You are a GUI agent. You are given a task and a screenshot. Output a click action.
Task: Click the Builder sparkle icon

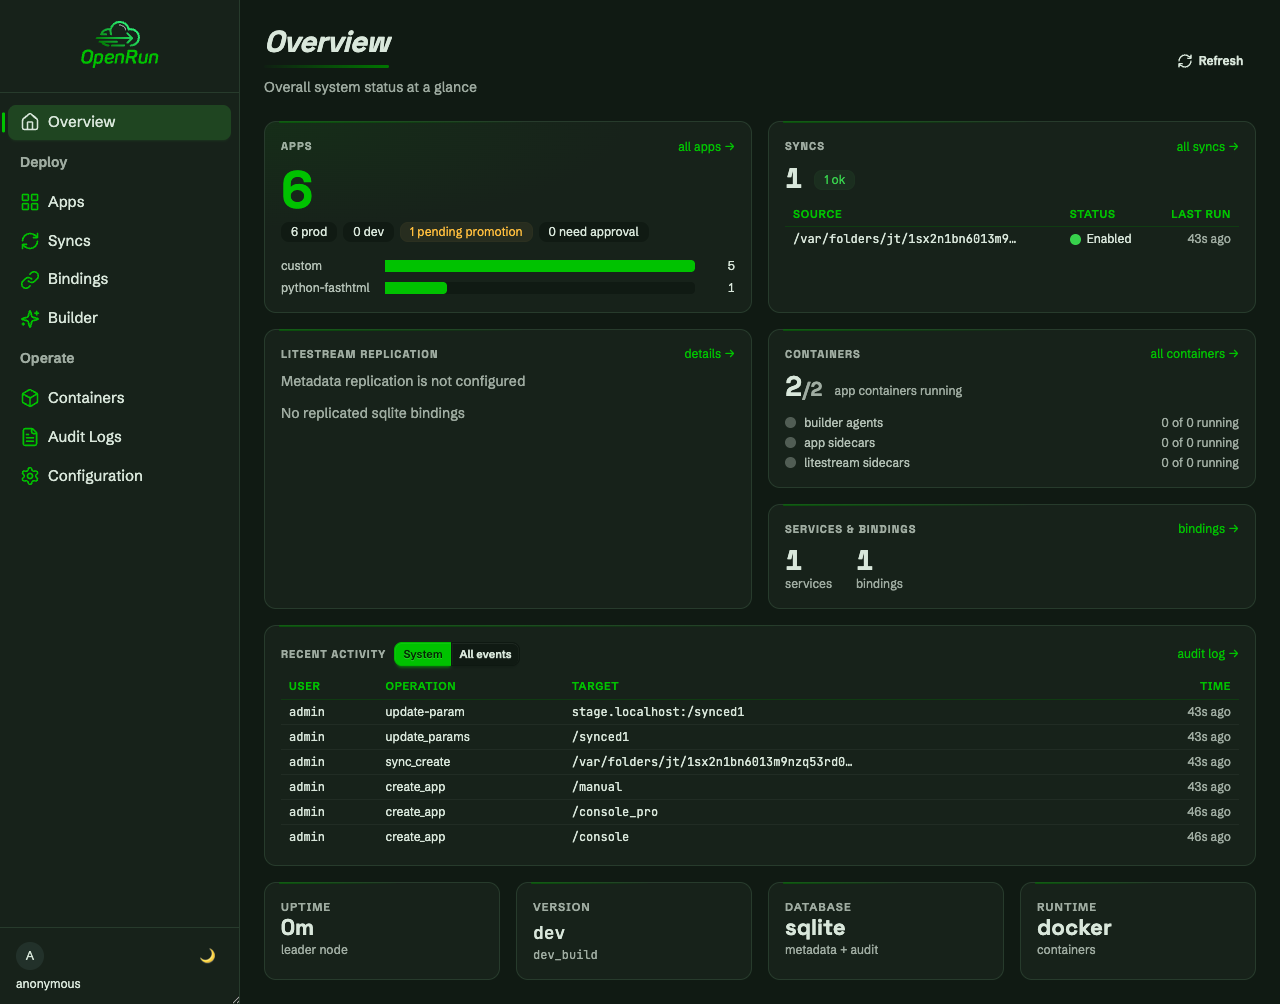(x=30, y=318)
